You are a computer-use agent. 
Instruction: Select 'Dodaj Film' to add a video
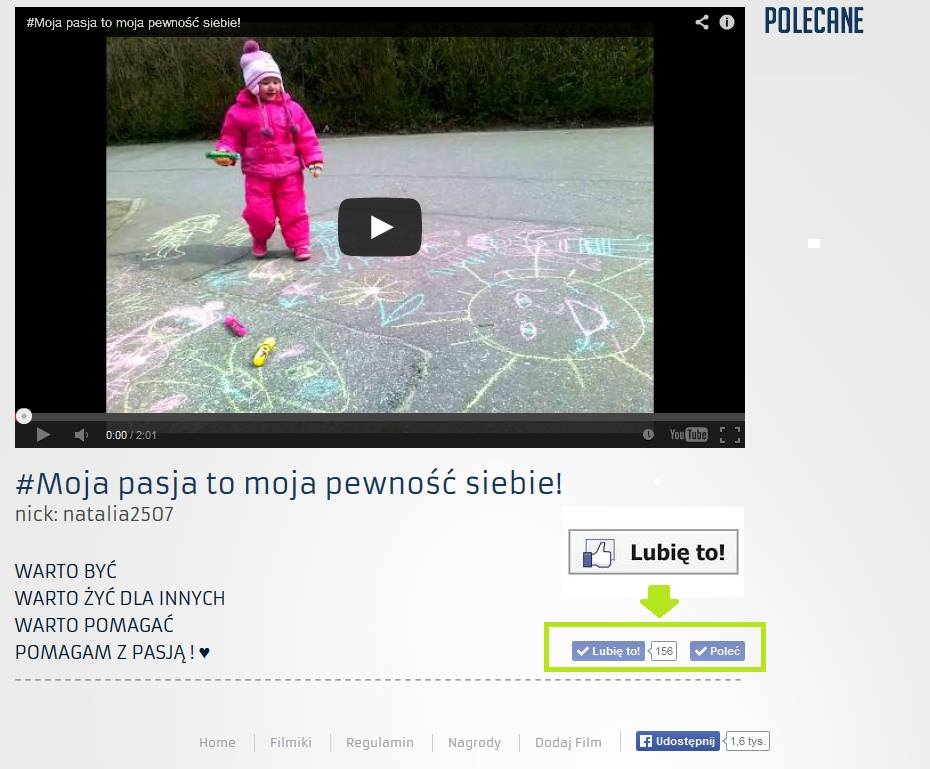568,742
